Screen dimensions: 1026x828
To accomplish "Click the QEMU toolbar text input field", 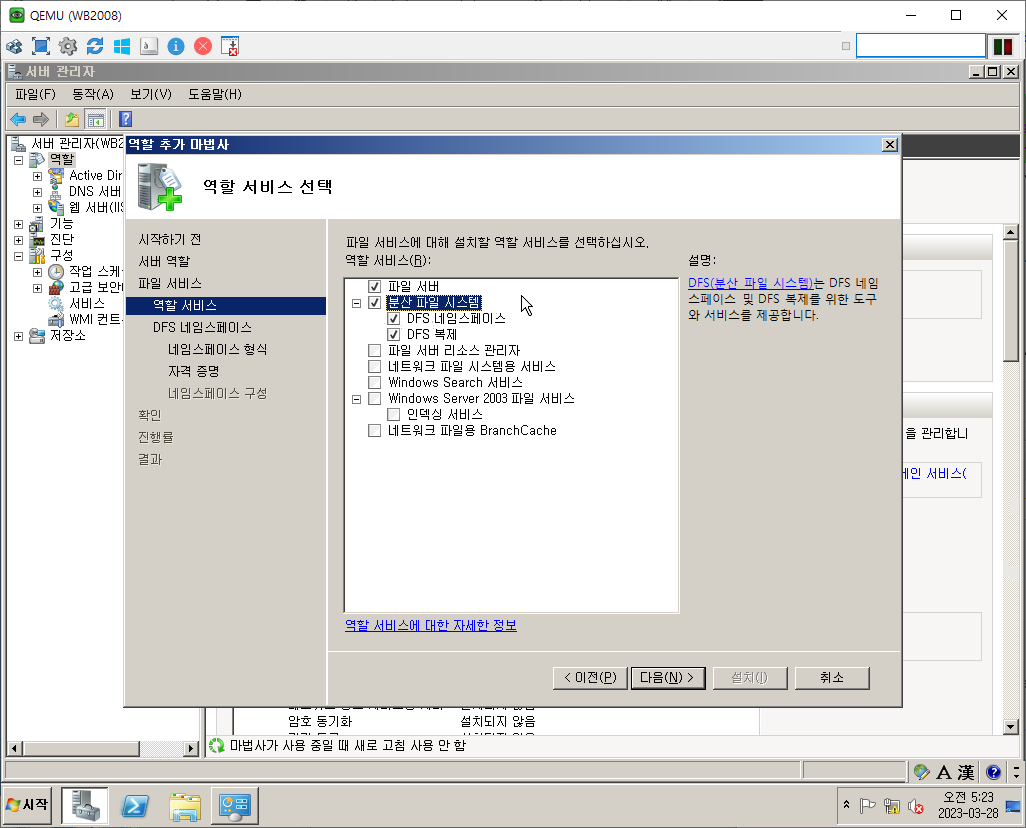I will tap(921, 46).
